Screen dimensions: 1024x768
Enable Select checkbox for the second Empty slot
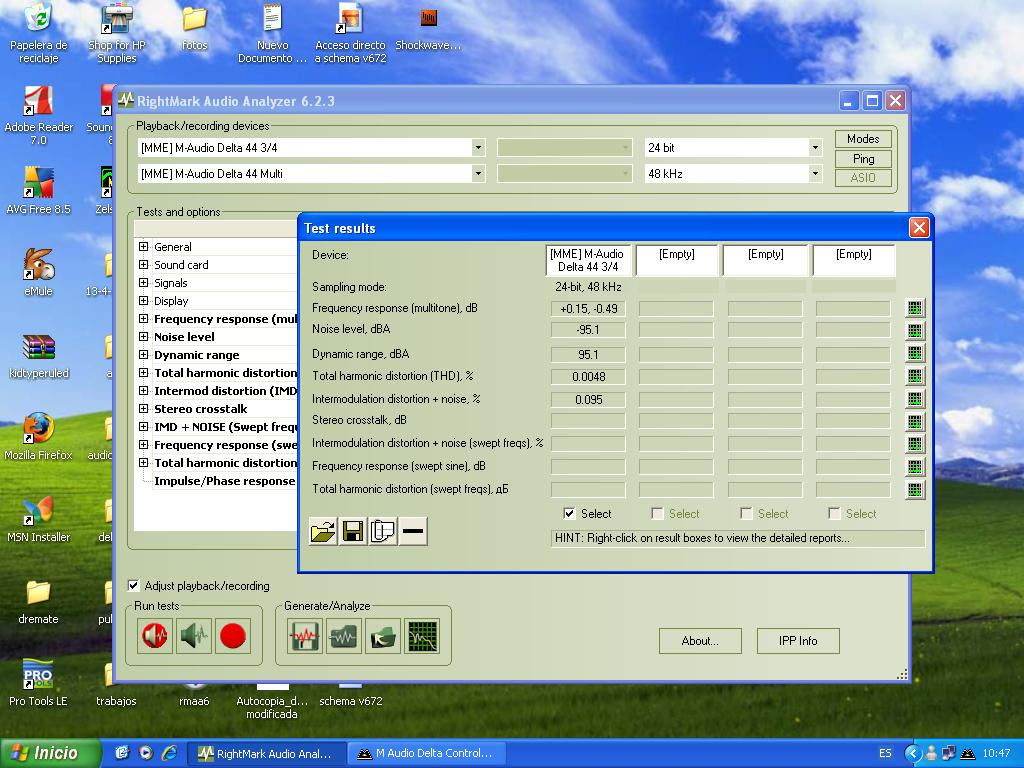point(745,513)
